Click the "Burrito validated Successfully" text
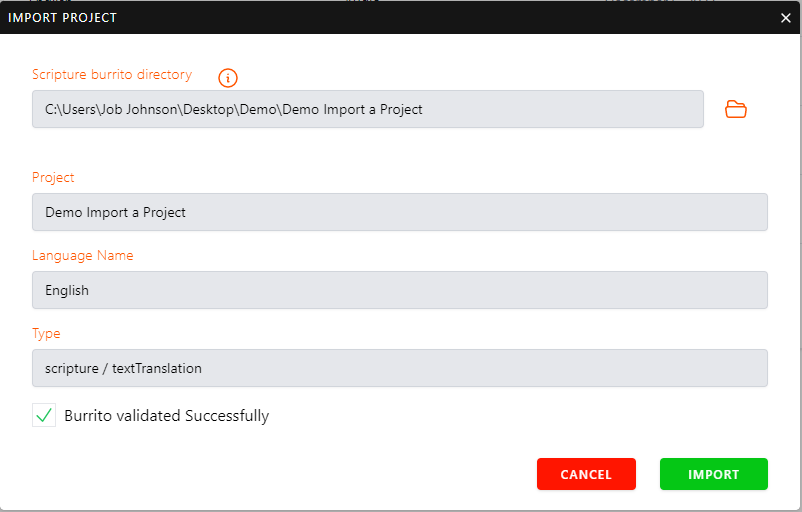 (x=166, y=416)
